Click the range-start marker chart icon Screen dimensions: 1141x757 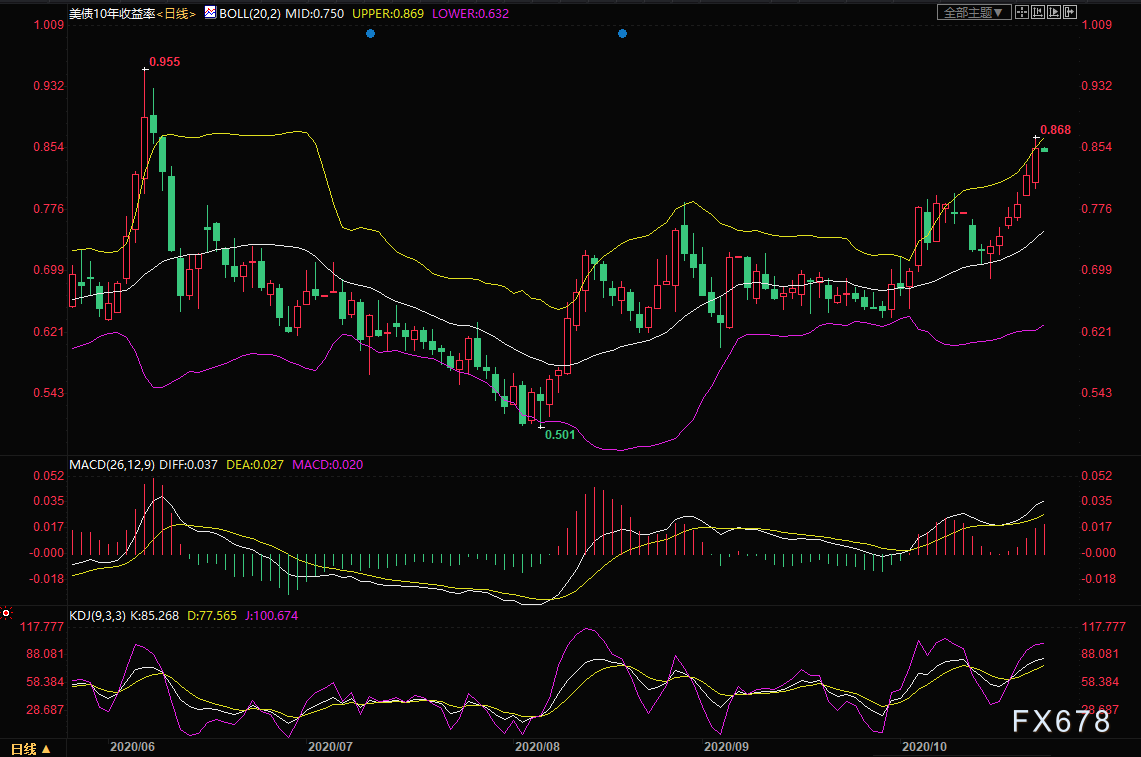click(1038, 12)
